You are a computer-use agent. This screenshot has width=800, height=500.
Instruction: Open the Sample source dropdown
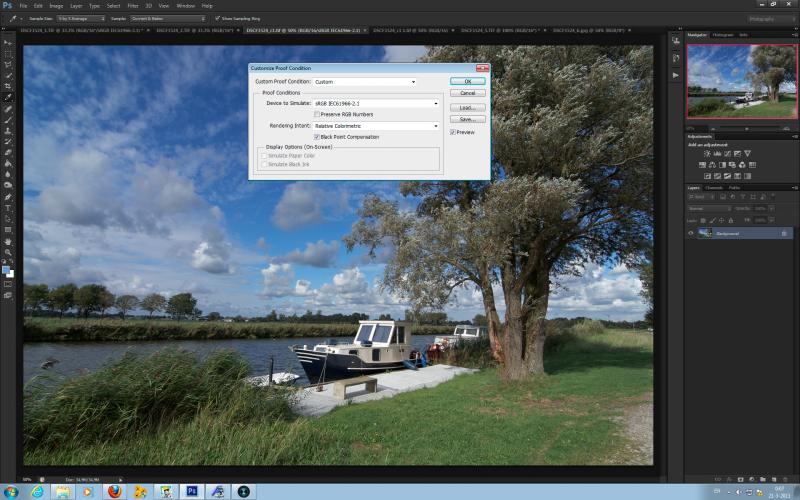(x=168, y=18)
